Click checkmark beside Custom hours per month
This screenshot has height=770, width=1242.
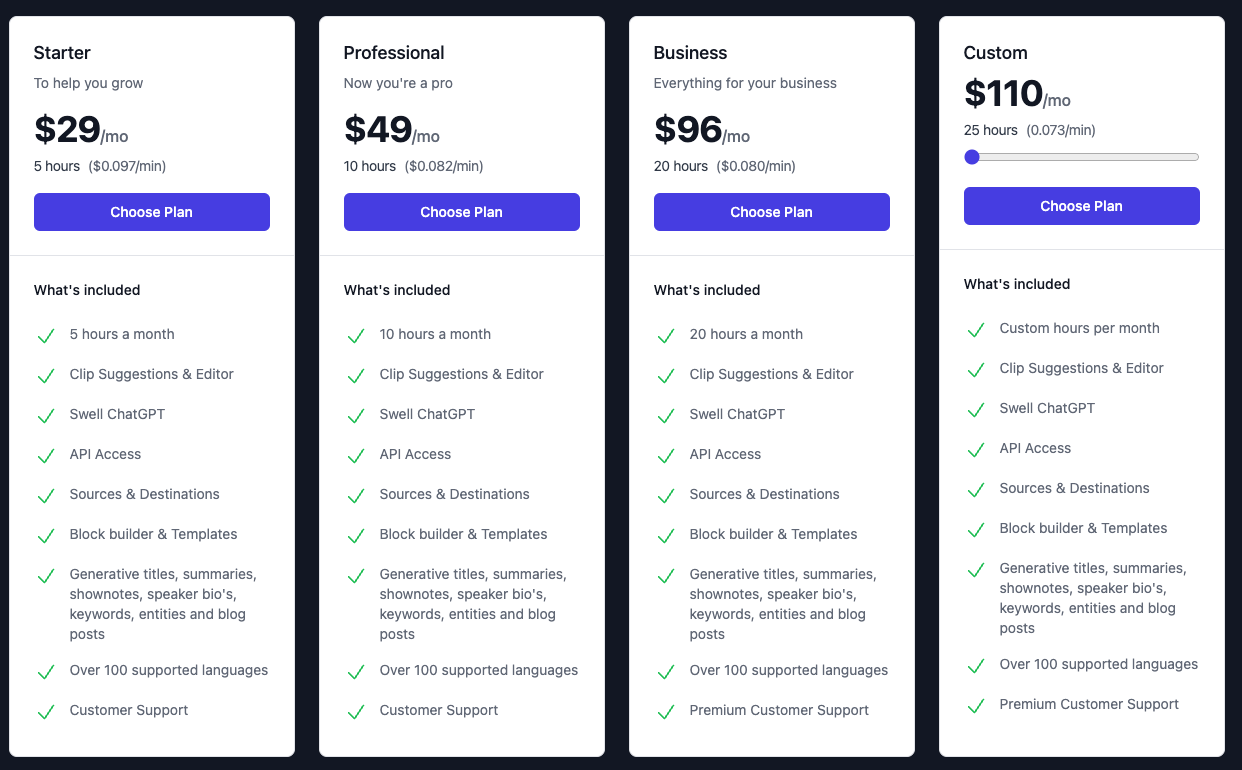point(975,330)
